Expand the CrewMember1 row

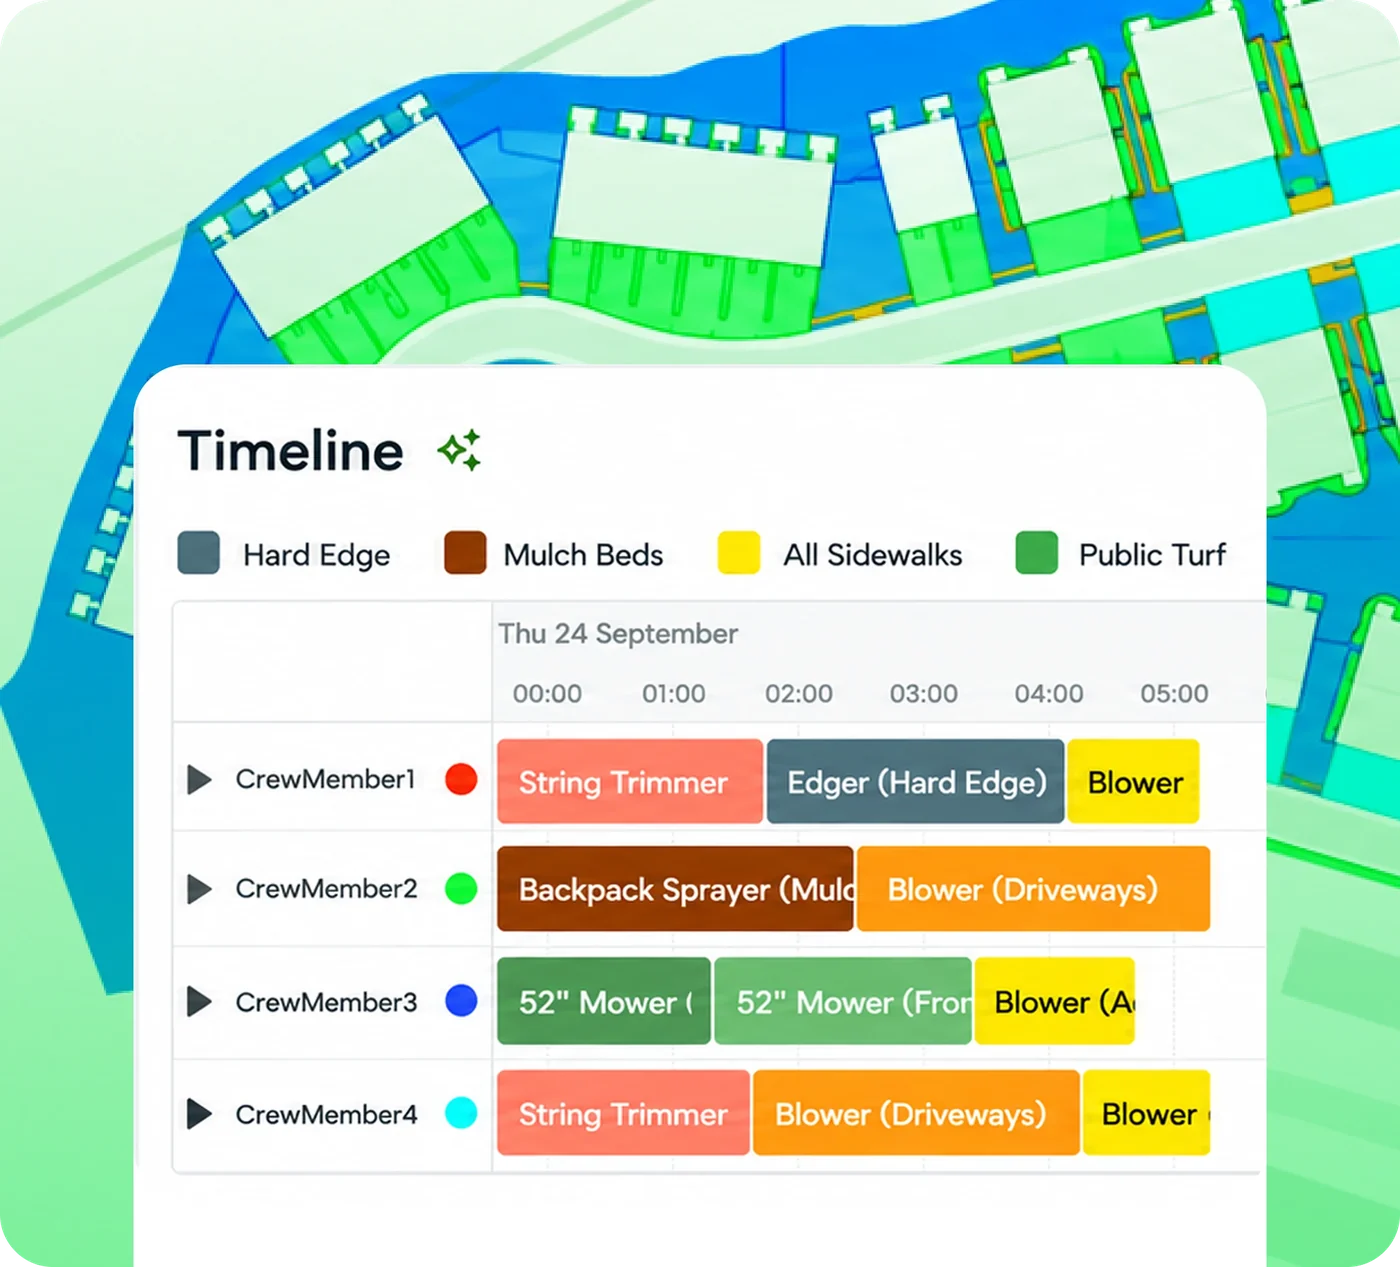pyautogui.click(x=200, y=779)
